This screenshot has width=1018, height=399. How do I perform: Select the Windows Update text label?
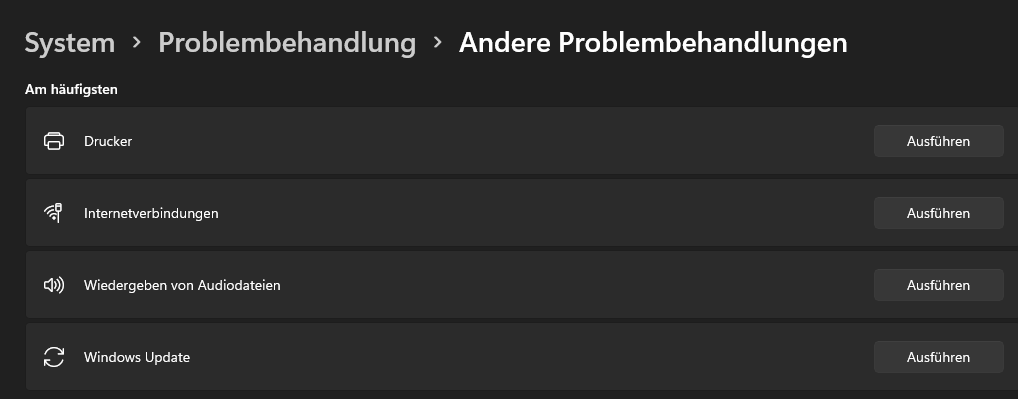(137, 357)
